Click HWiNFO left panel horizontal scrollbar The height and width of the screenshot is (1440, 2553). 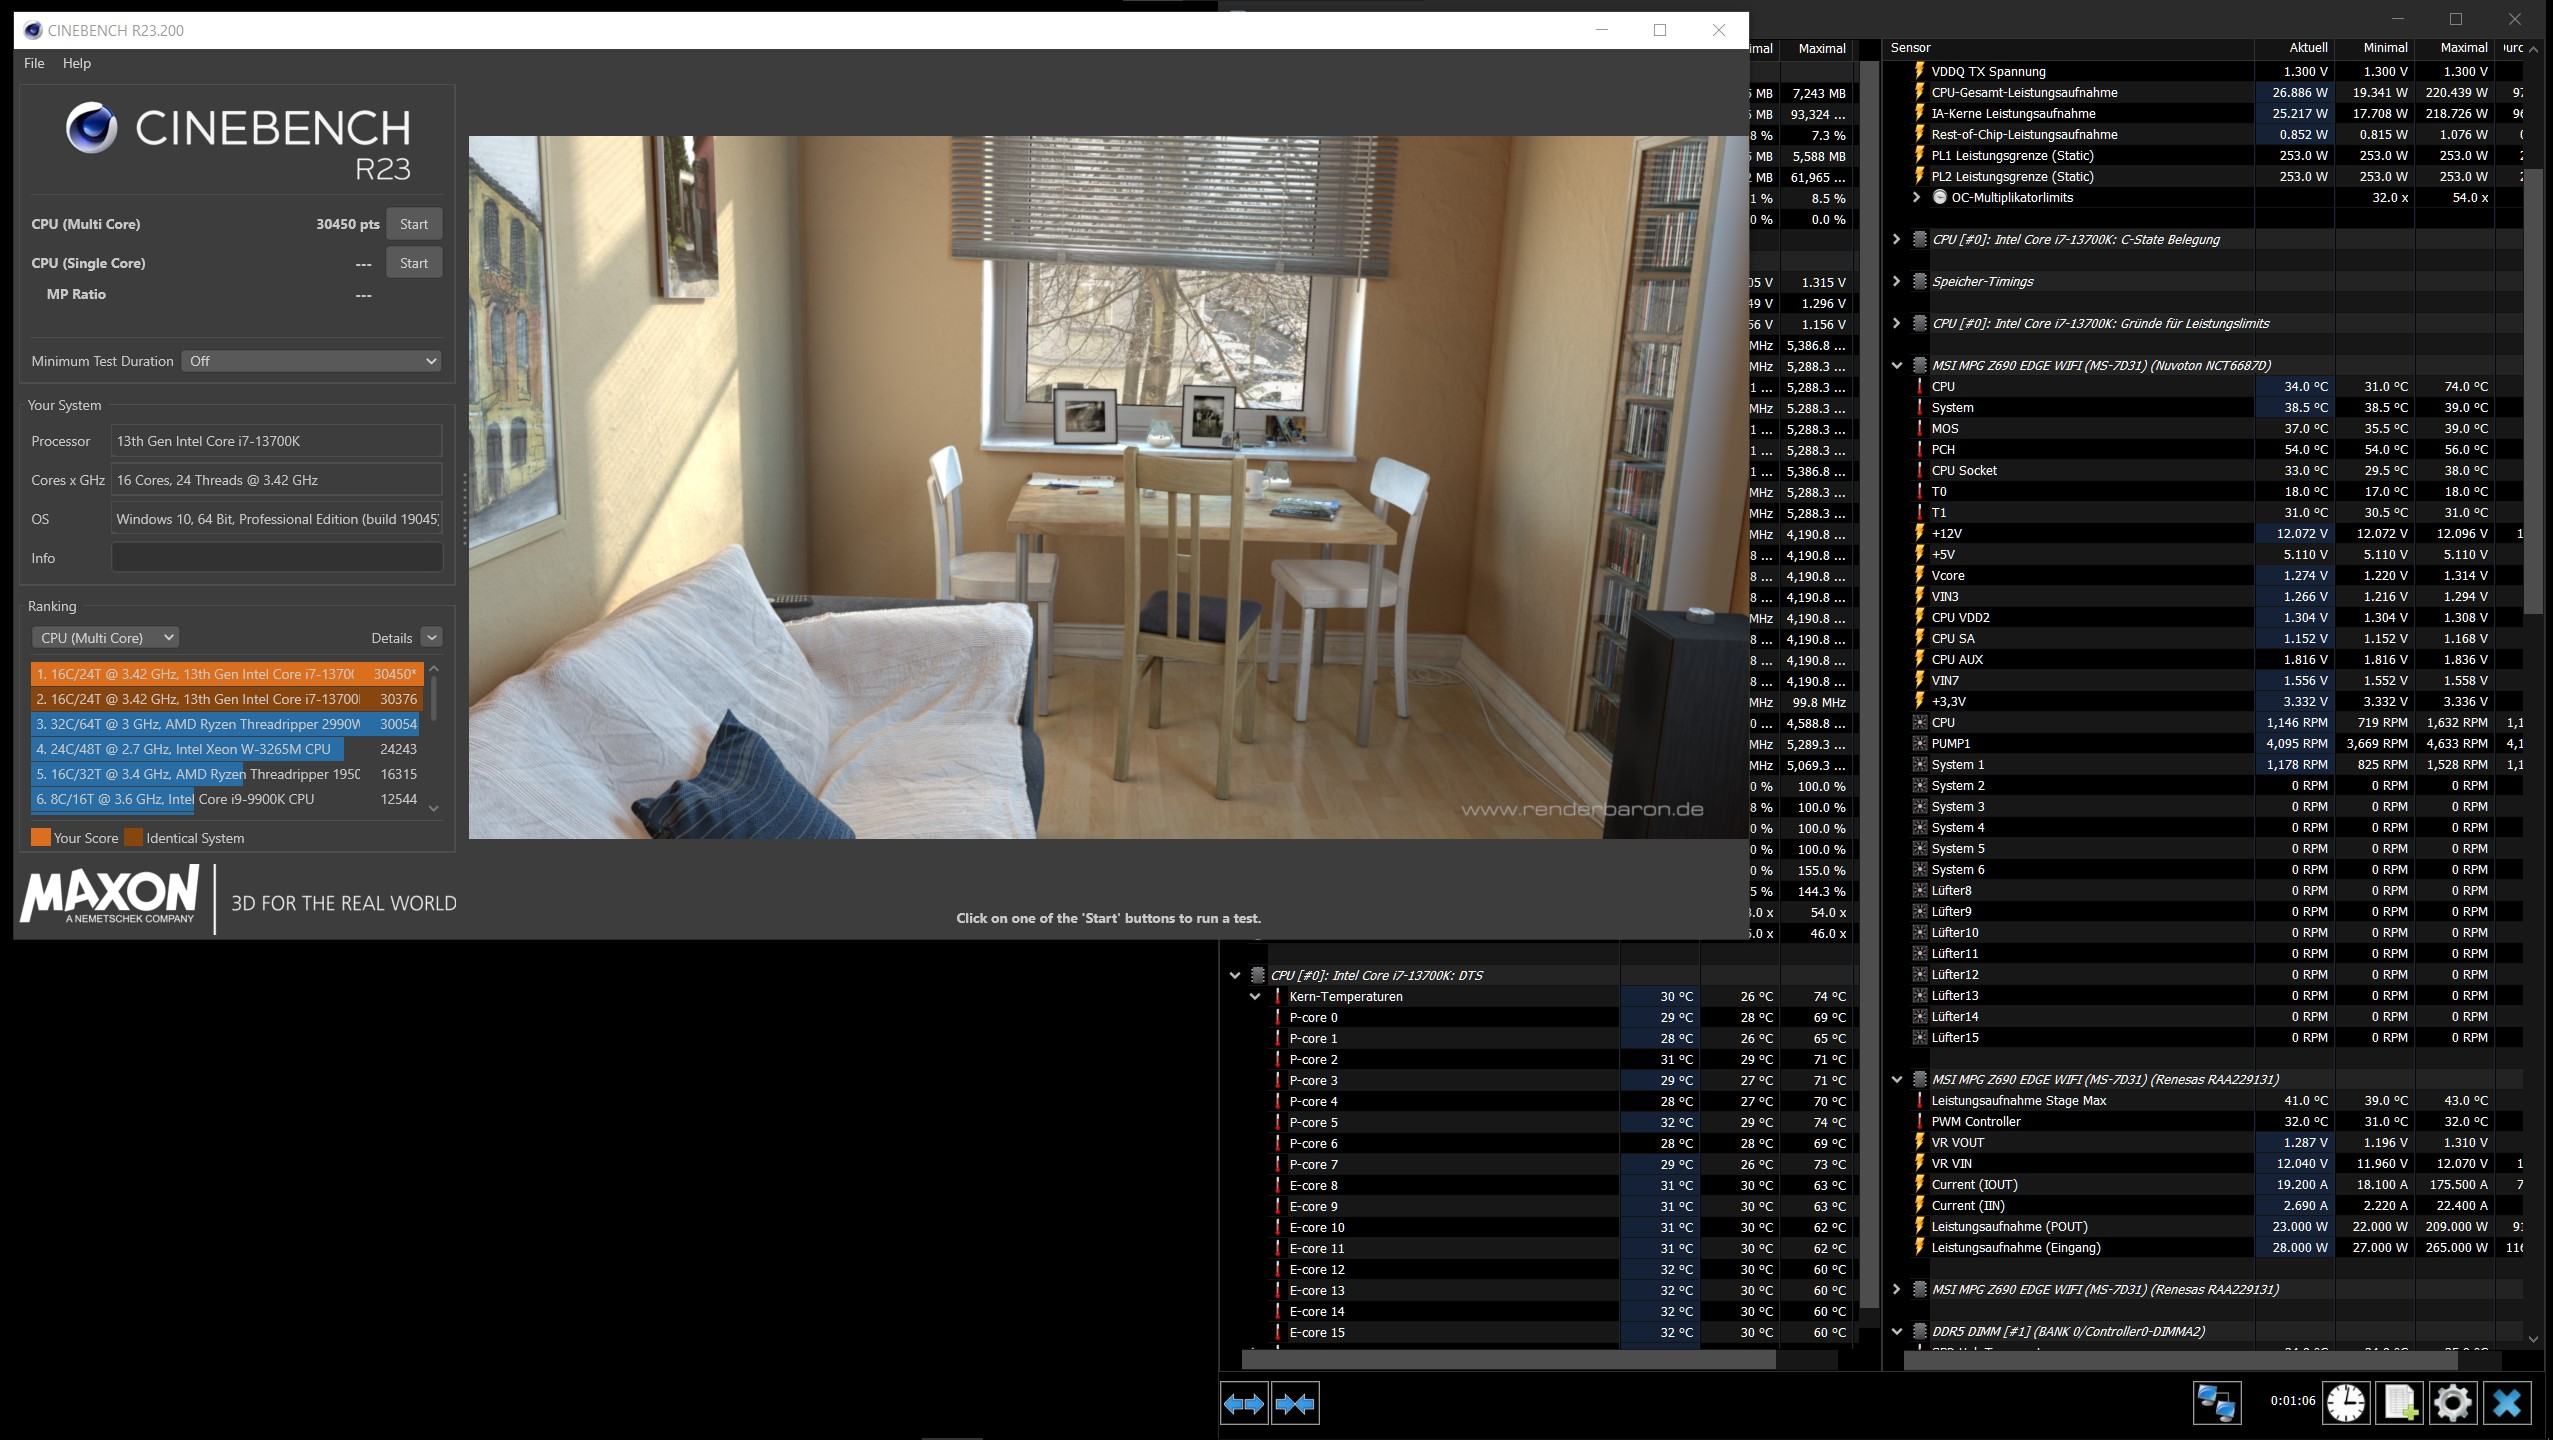coord(1508,1360)
